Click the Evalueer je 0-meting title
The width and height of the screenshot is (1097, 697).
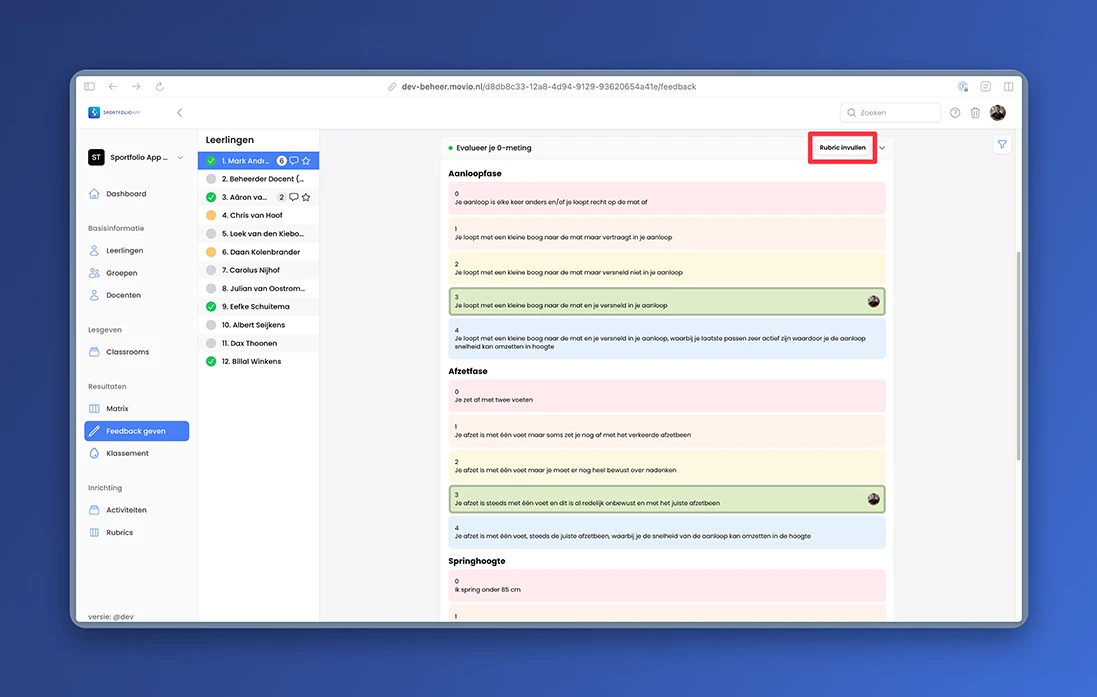tap(493, 148)
